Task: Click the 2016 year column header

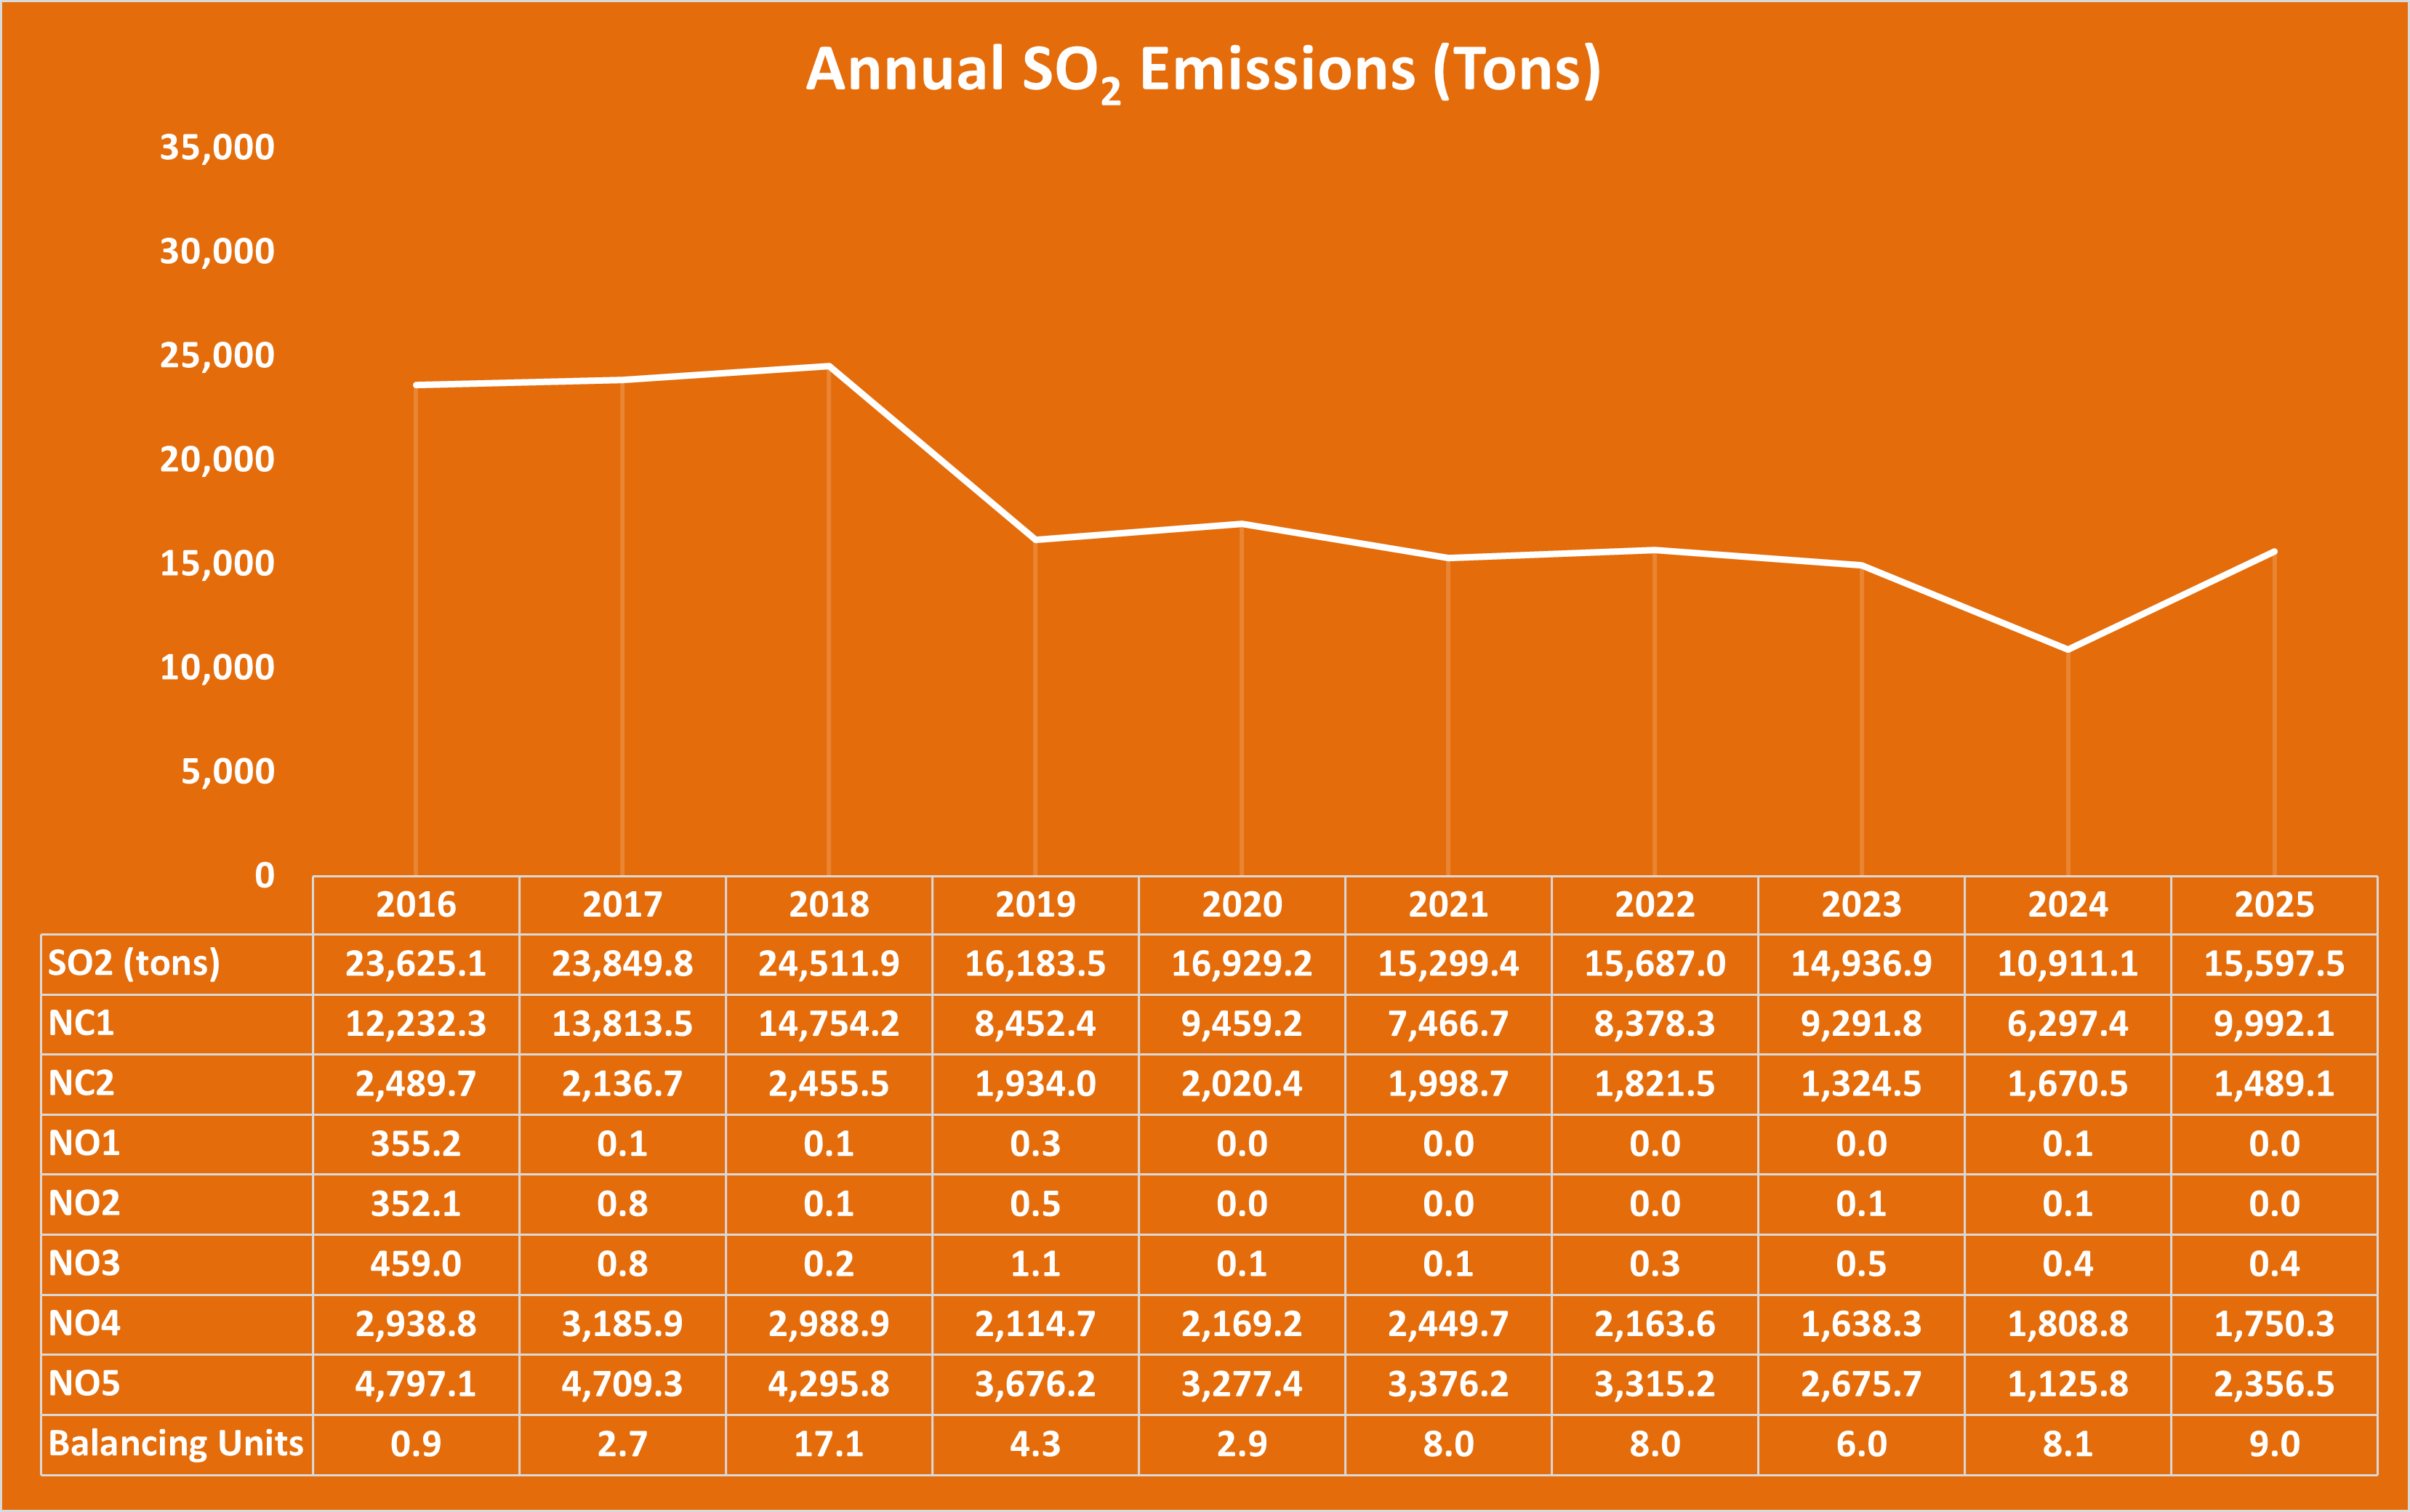Action: pyautogui.click(x=416, y=905)
